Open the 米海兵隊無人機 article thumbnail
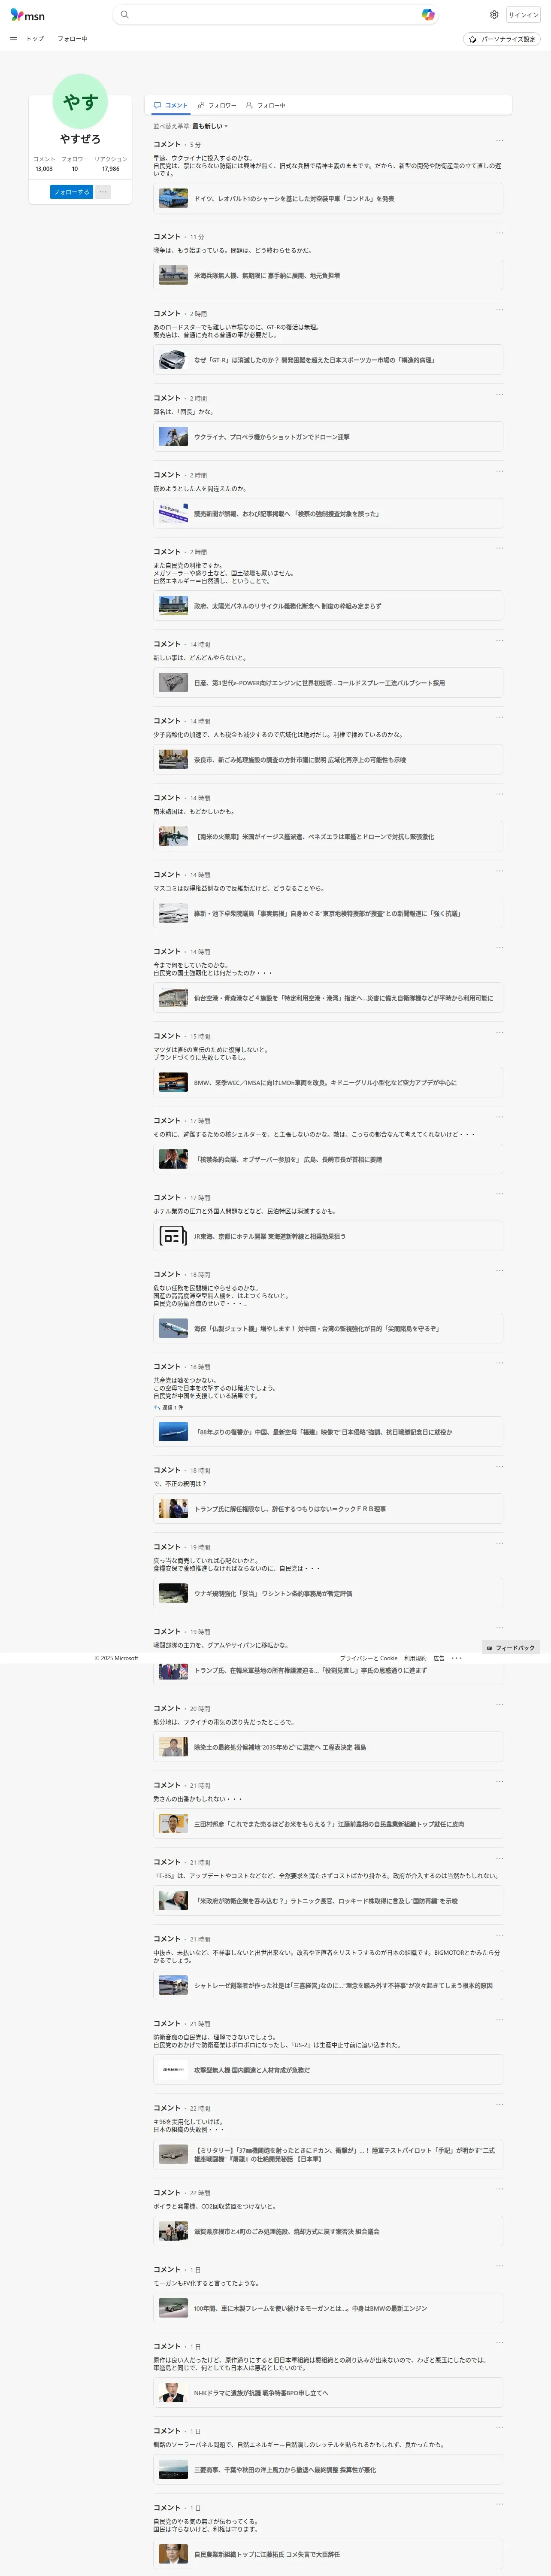551x2576 pixels. (x=173, y=276)
